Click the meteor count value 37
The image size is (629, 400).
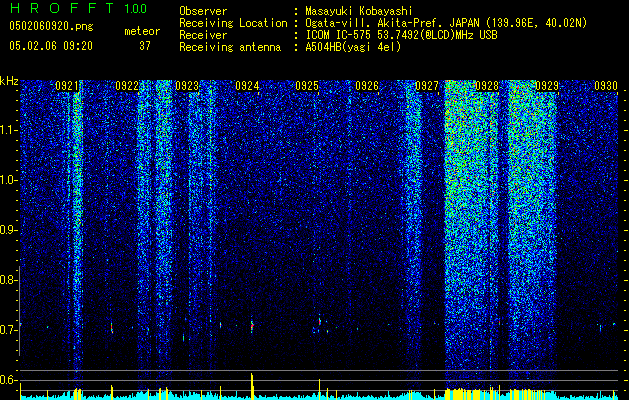point(145,46)
